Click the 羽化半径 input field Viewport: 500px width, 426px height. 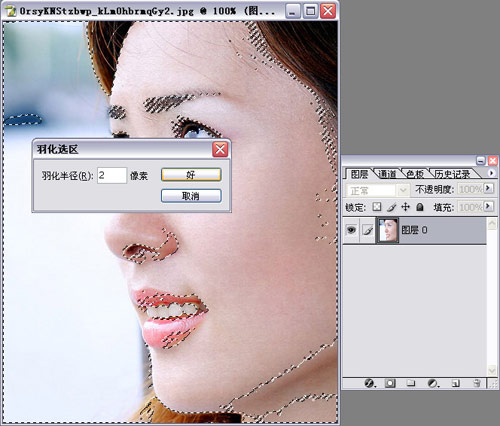[112, 175]
